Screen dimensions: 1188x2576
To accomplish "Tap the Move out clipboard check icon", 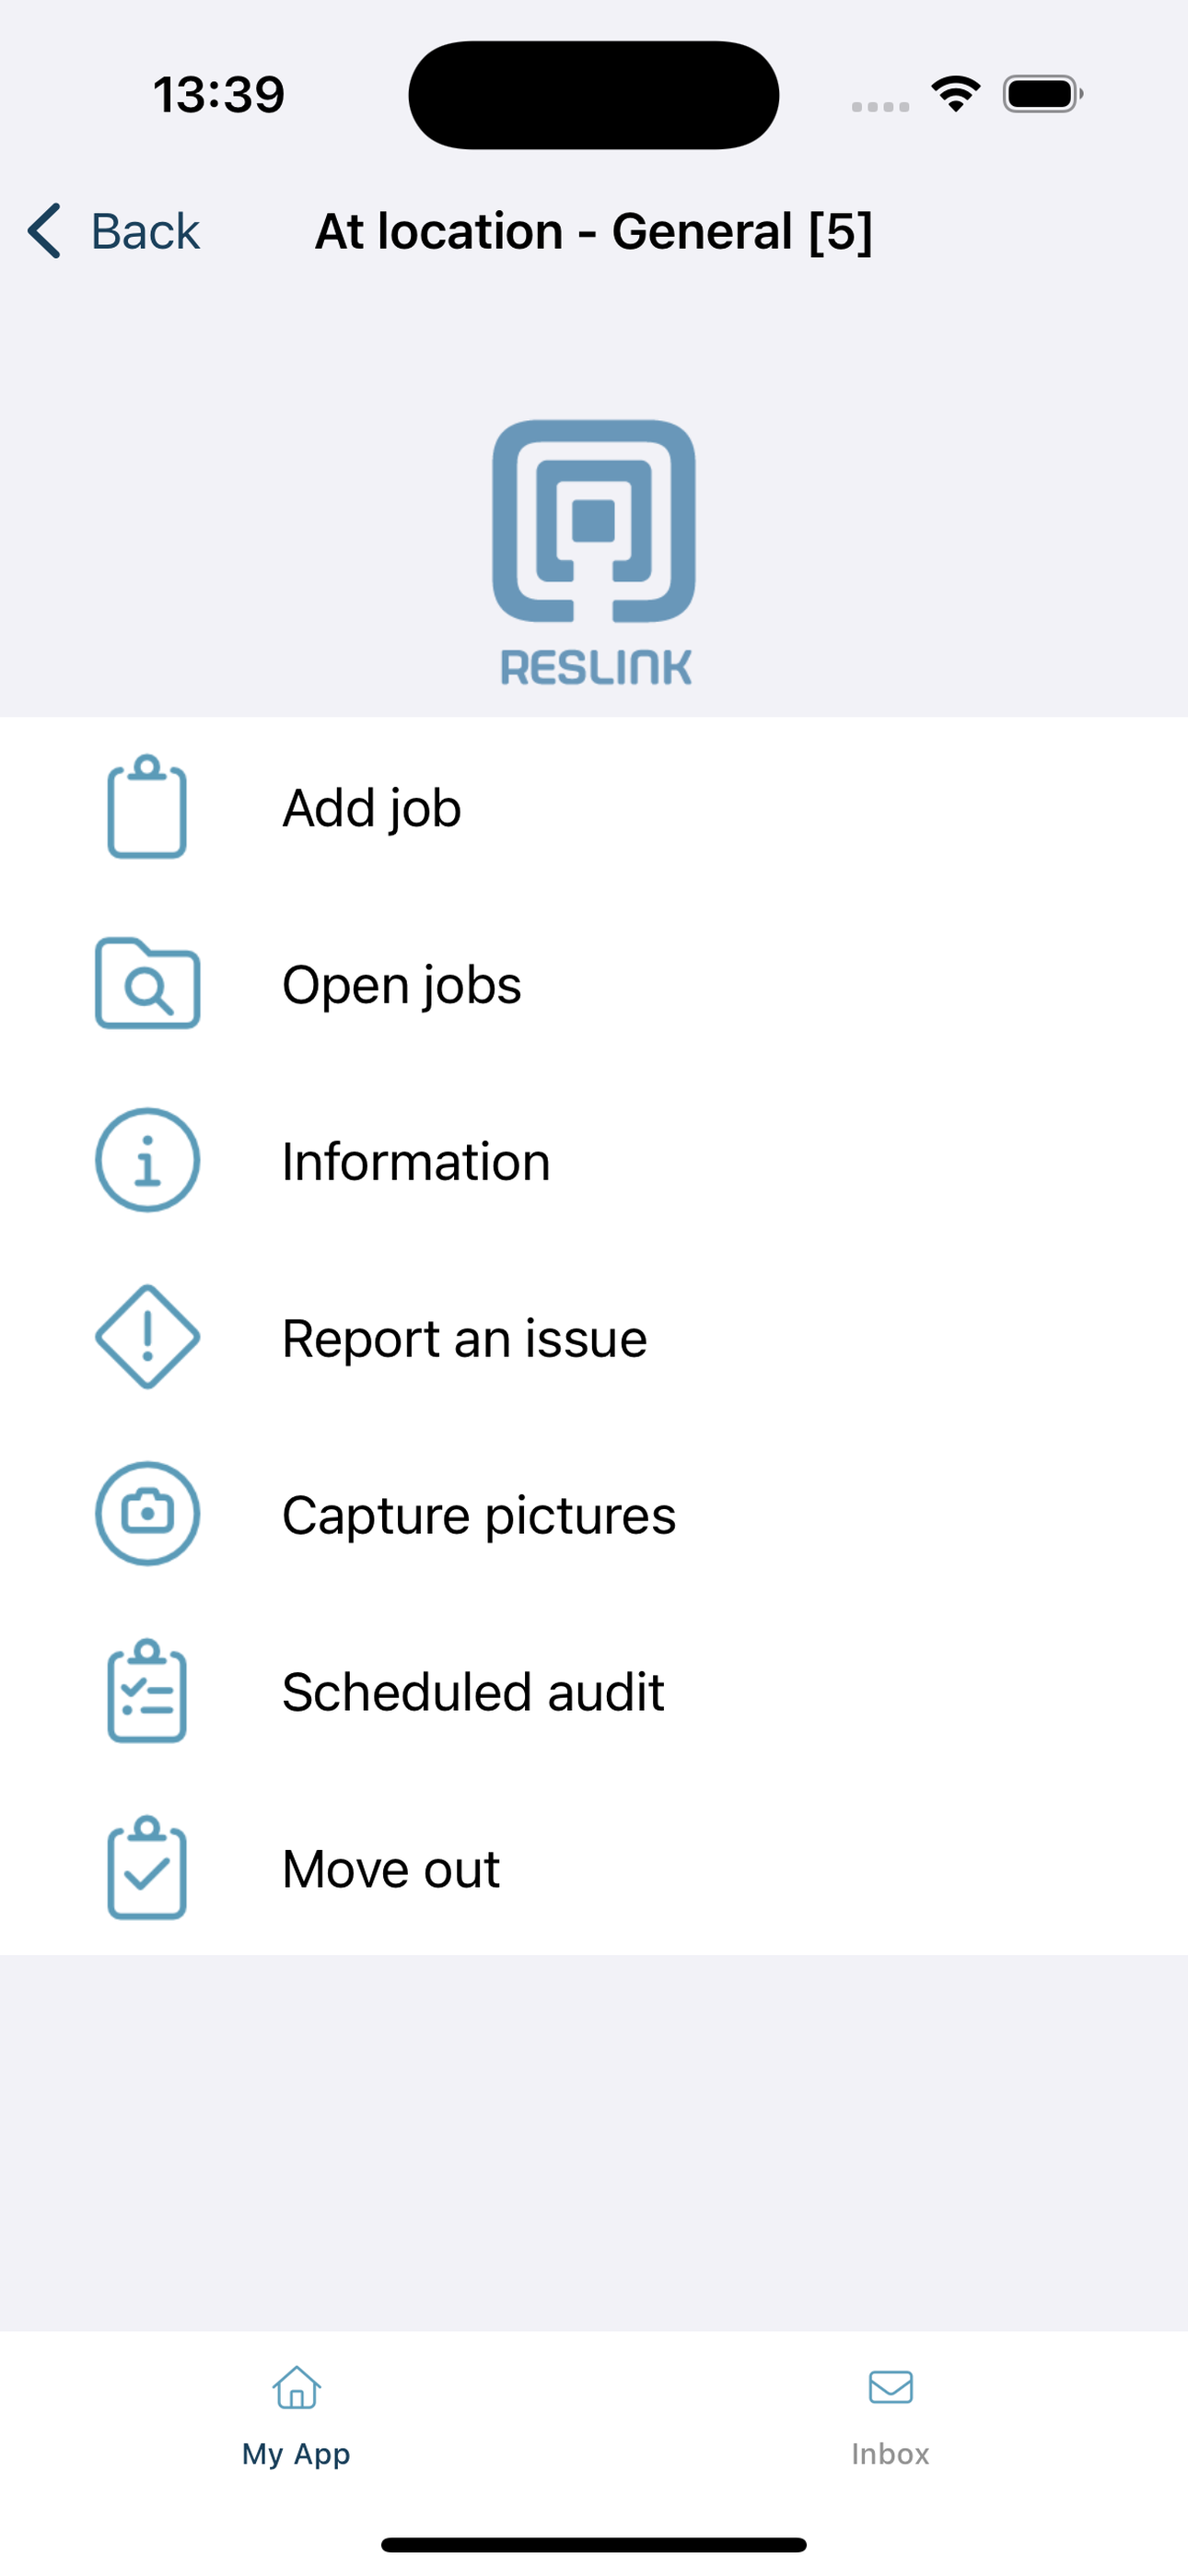I will pos(147,1867).
